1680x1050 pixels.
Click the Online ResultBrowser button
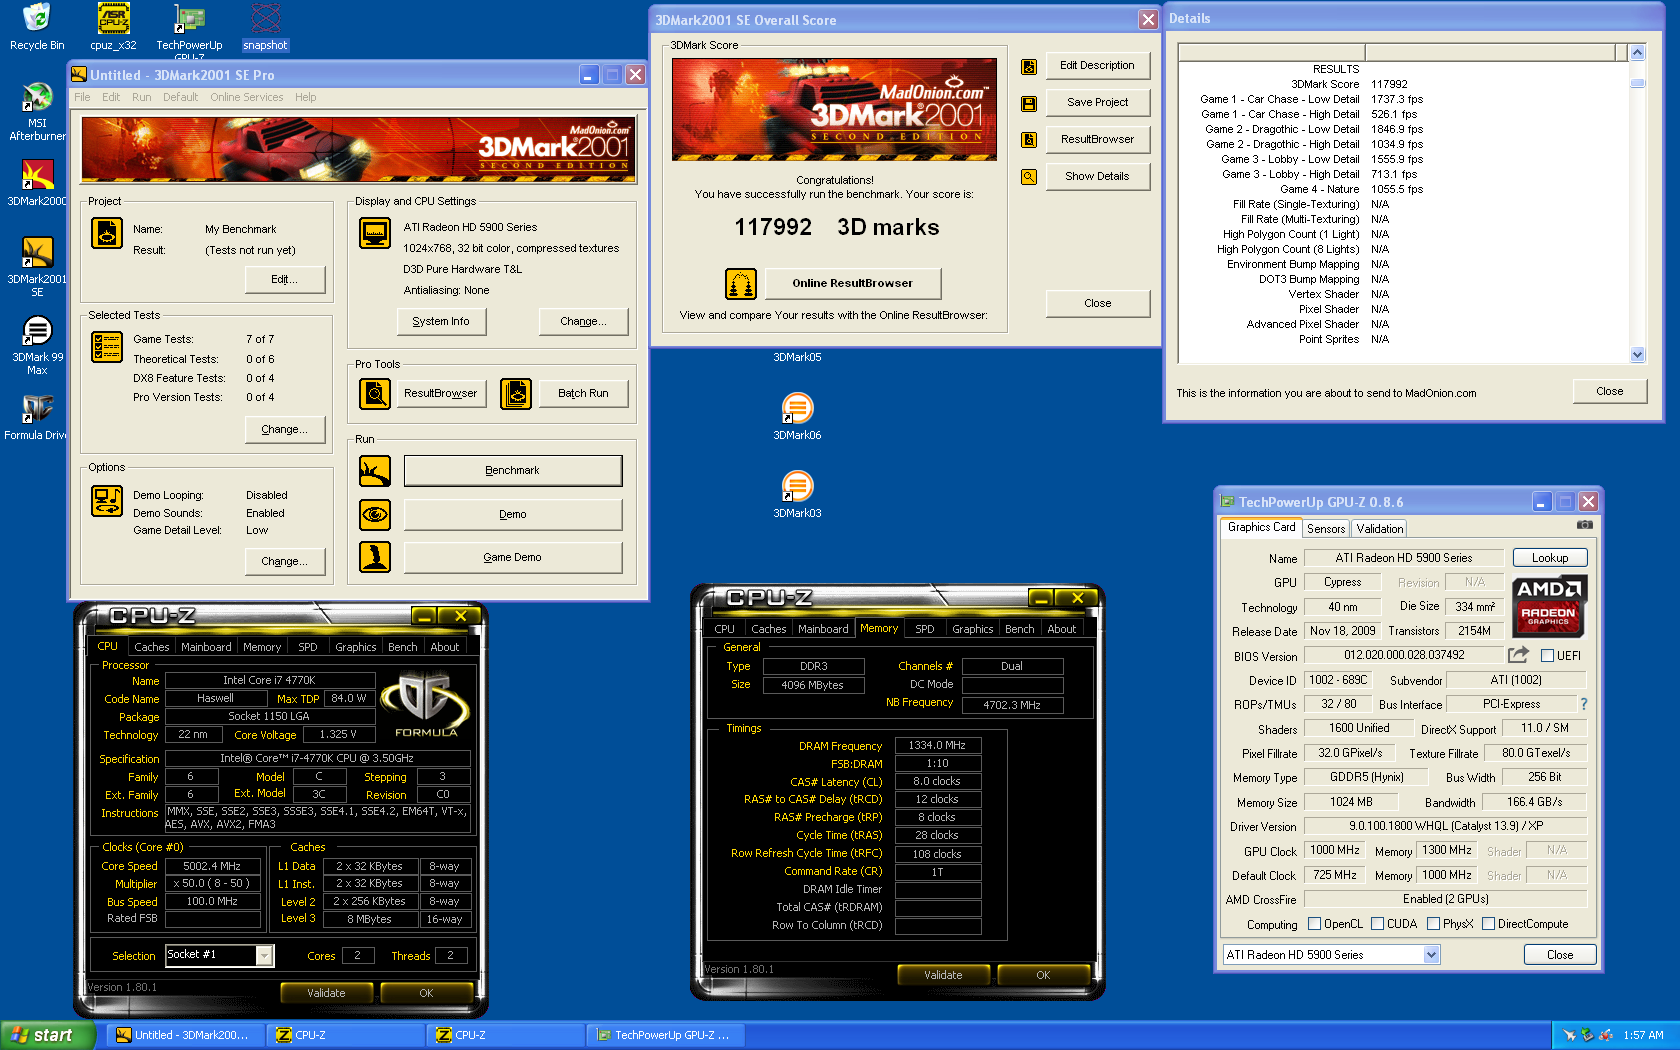click(853, 284)
